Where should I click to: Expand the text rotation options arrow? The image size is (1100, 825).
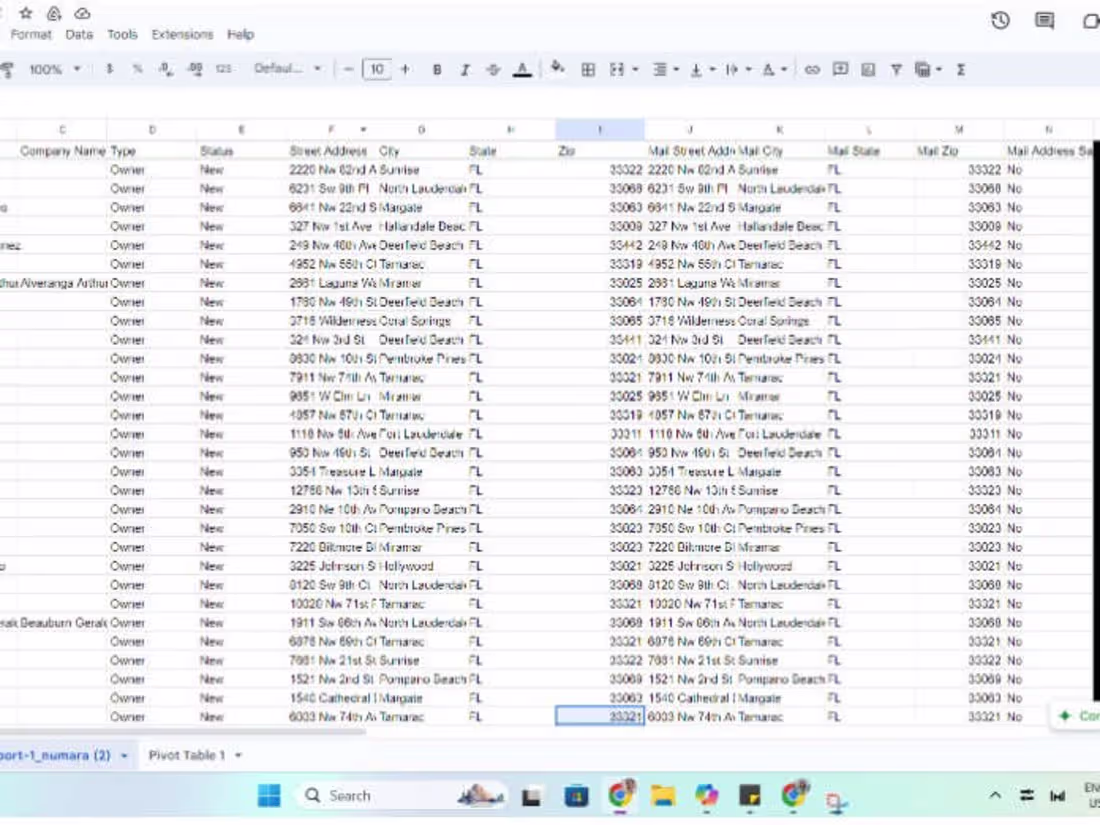click(784, 69)
